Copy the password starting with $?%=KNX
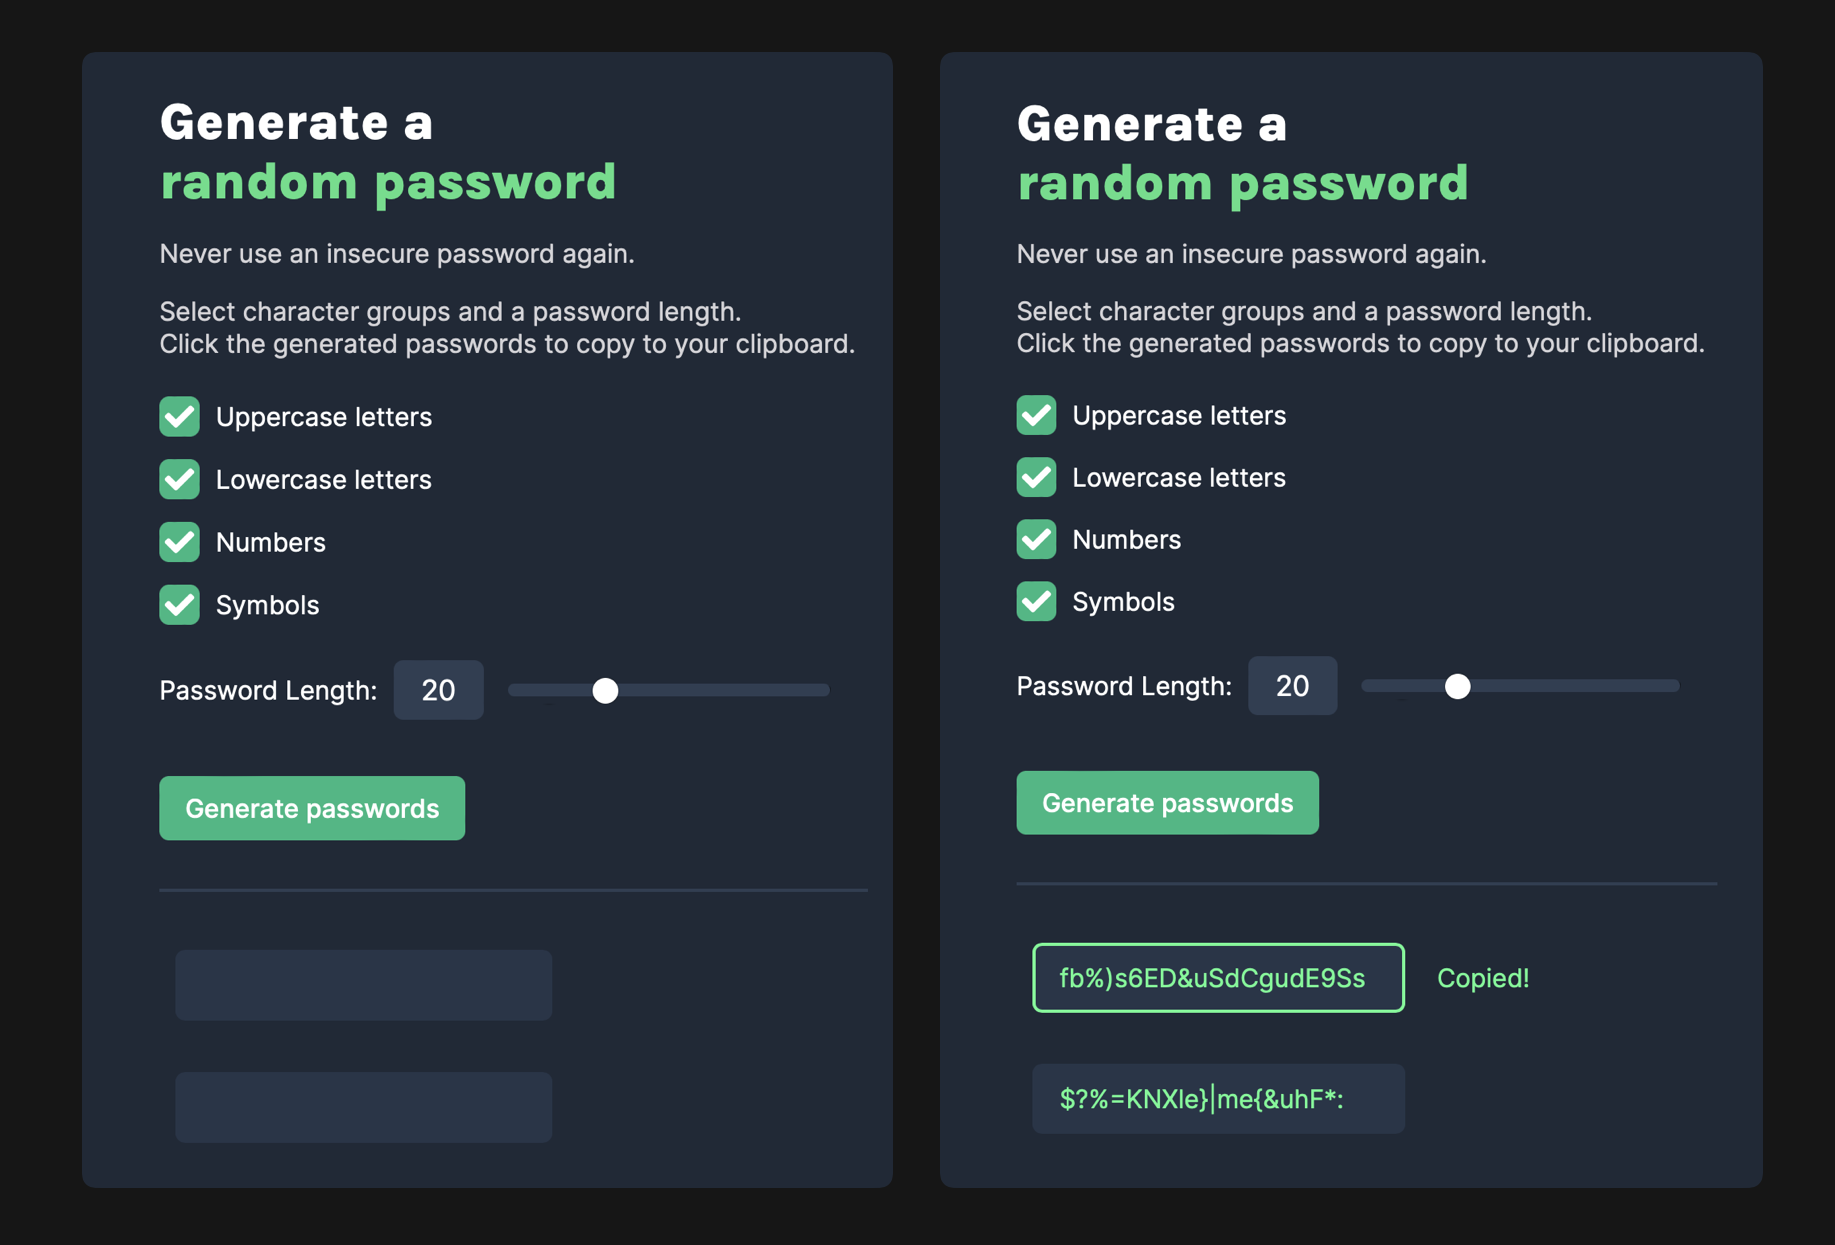1835x1245 pixels. pyautogui.click(x=1218, y=1099)
